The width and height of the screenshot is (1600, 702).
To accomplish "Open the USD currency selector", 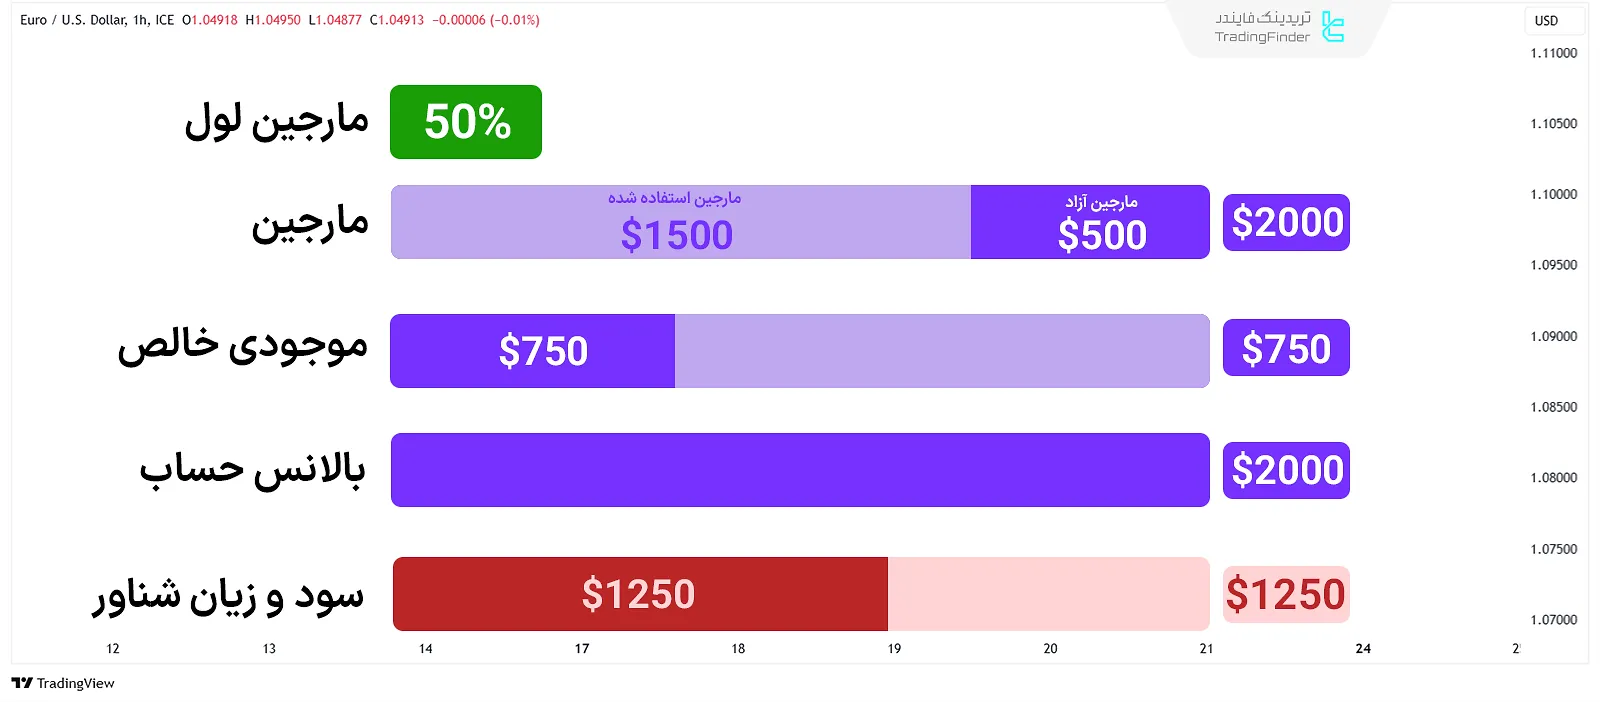I will [1546, 21].
